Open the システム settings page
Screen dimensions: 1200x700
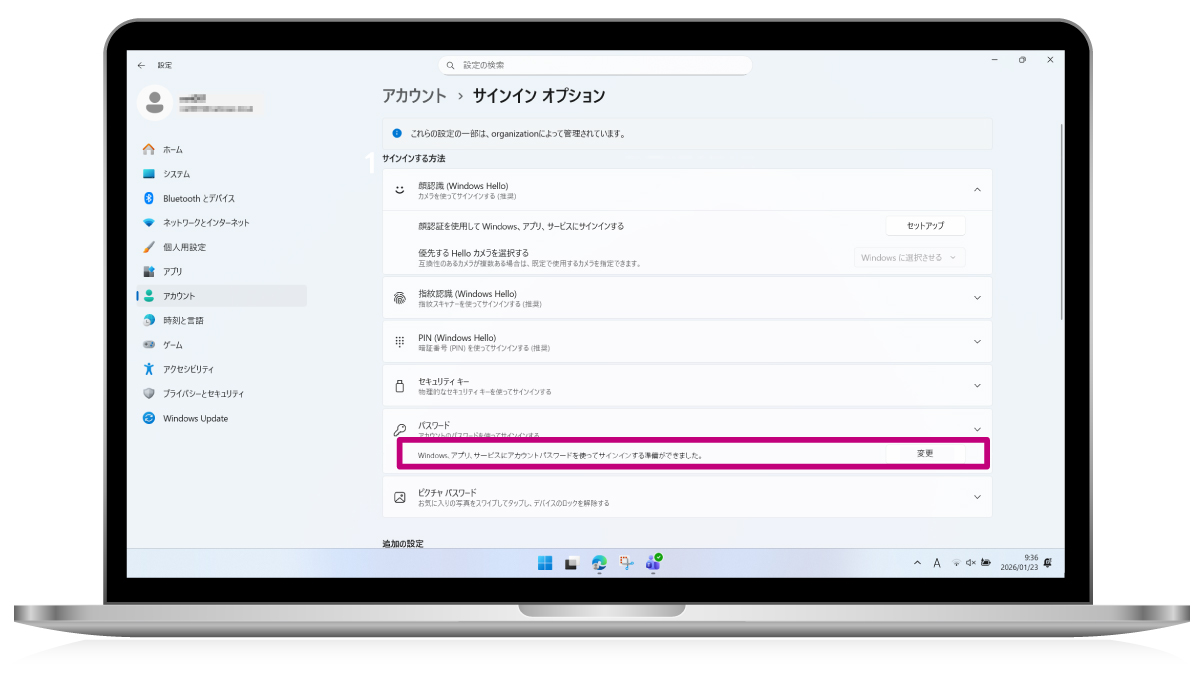(x=176, y=174)
